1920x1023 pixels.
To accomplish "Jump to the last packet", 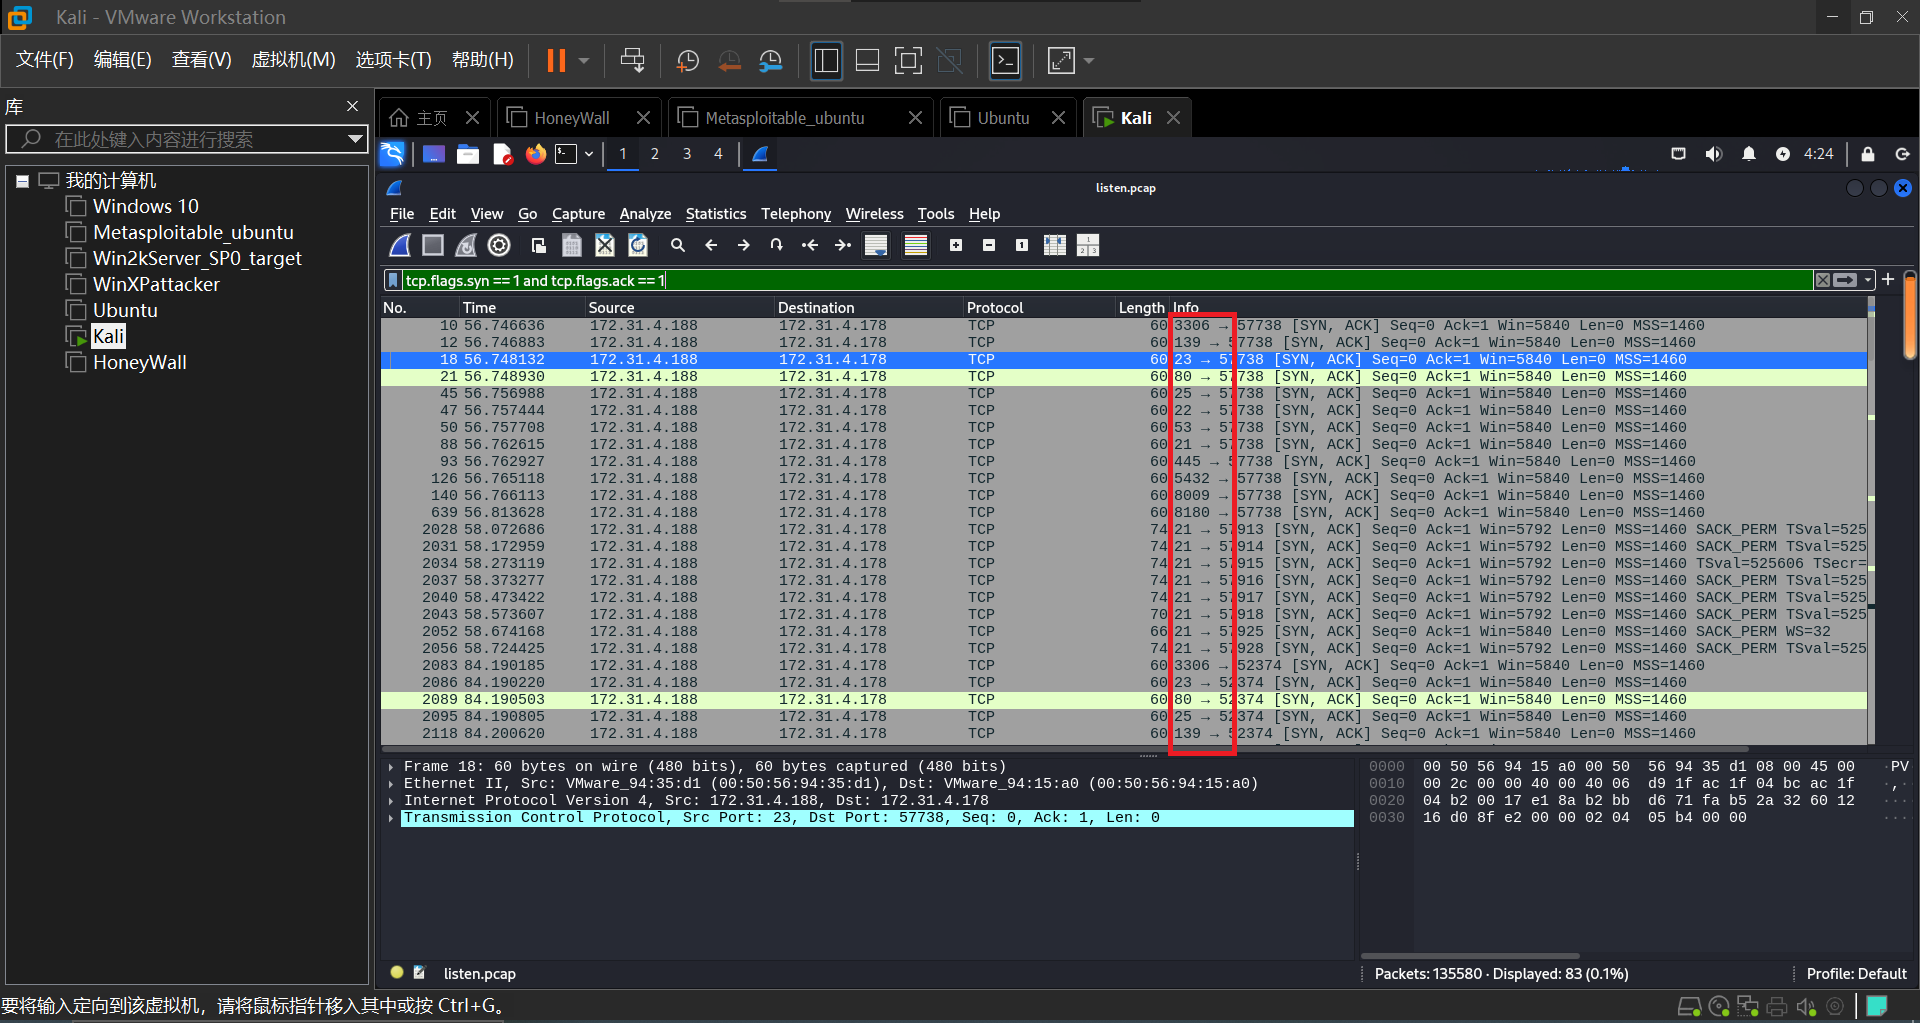I will (x=843, y=245).
